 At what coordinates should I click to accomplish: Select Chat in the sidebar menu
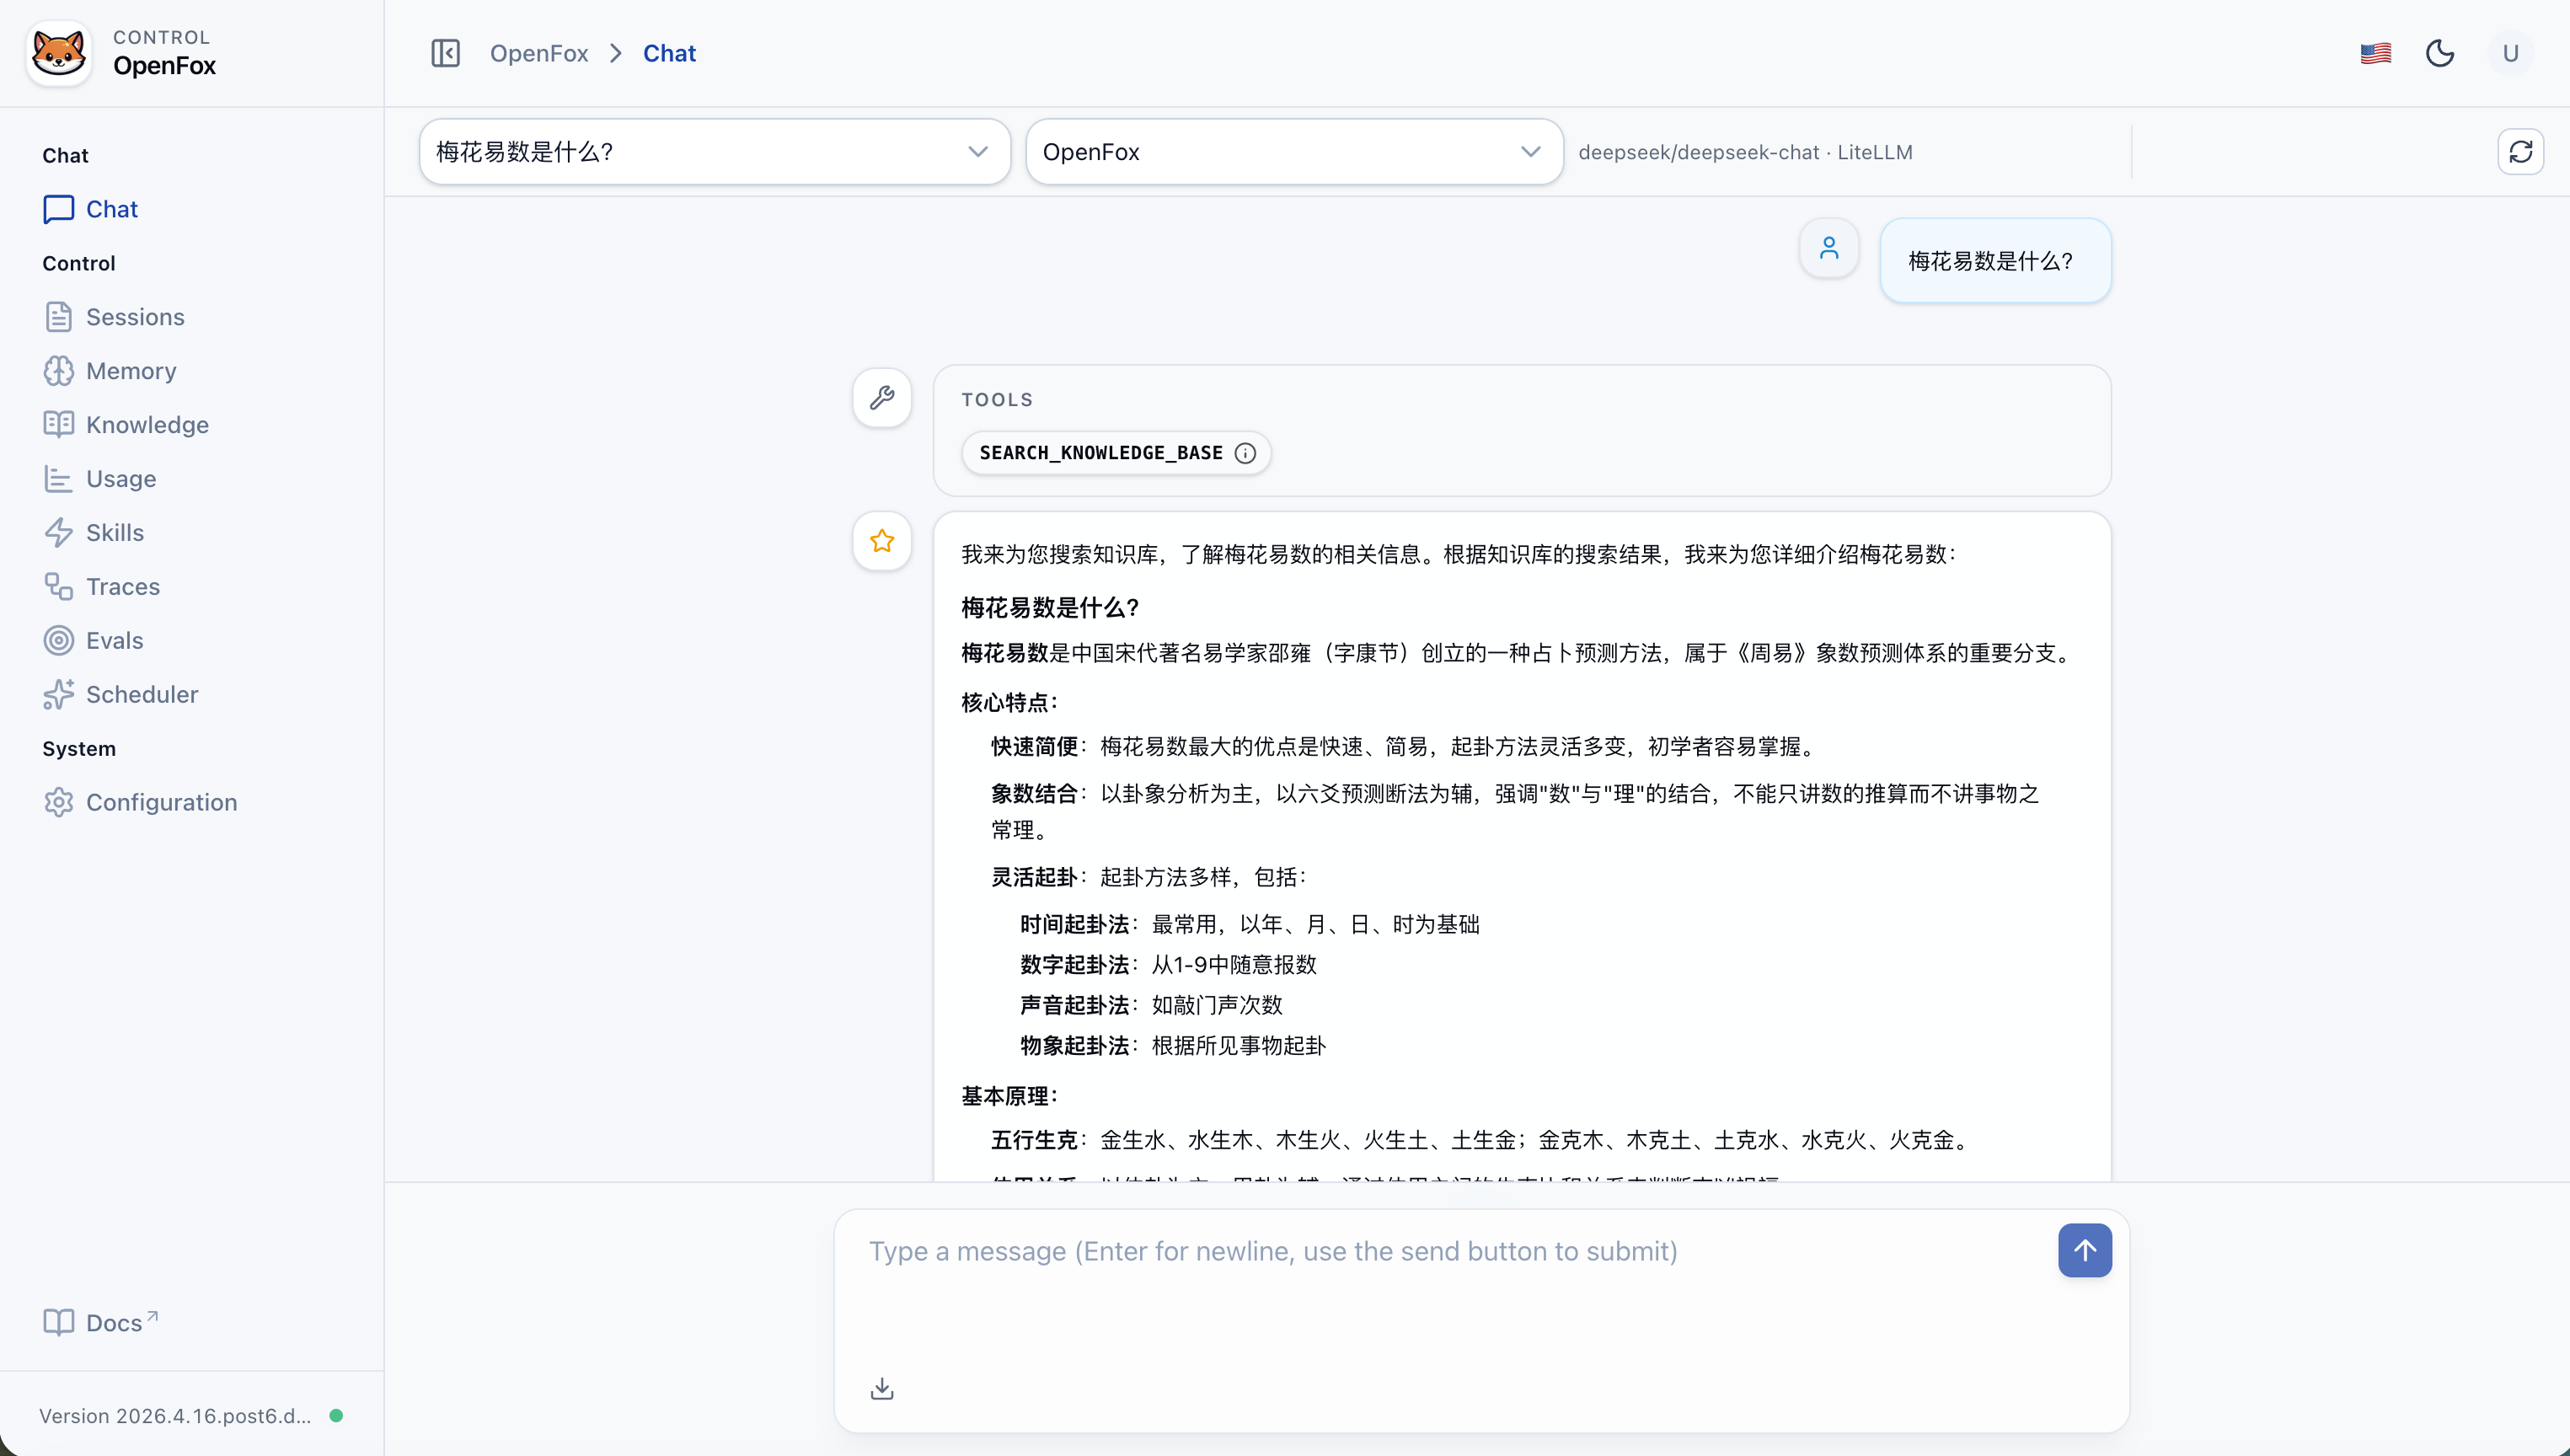pos(111,209)
